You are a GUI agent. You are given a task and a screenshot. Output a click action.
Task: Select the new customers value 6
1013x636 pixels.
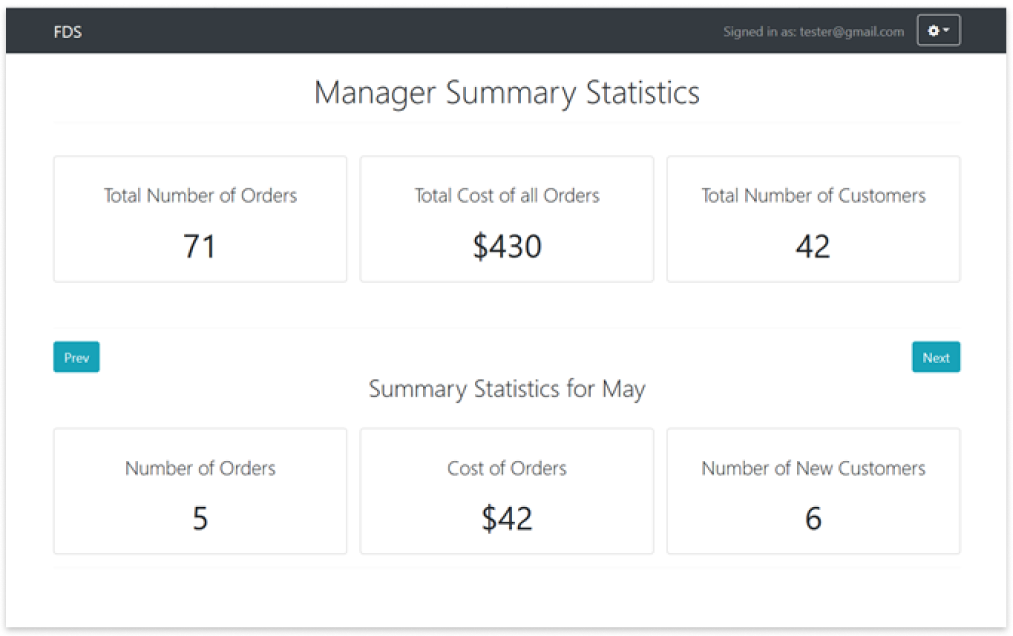coord(813,518)
